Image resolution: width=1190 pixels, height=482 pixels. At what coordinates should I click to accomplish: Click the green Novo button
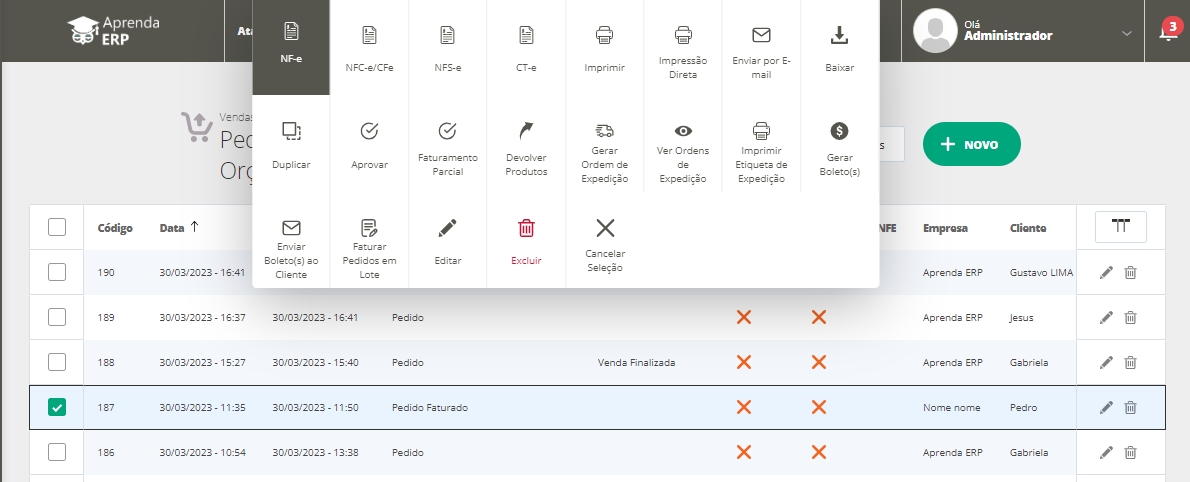point(970,144)
